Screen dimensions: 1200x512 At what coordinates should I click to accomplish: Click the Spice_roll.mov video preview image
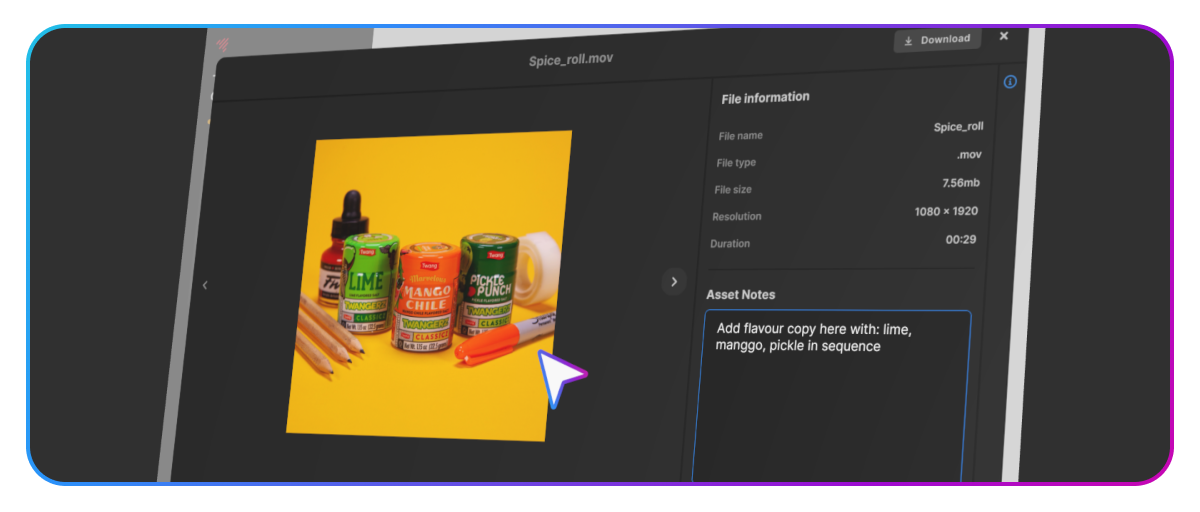430,285
